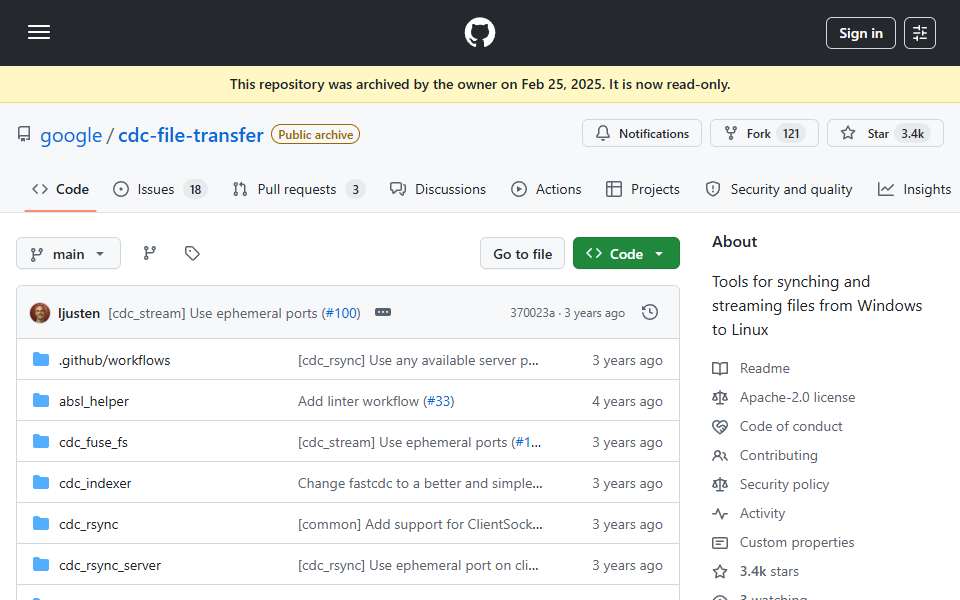Open the Insights tab
Image resolution: width=960 pixels, height=600 pixels.
(x=914, y=189)
